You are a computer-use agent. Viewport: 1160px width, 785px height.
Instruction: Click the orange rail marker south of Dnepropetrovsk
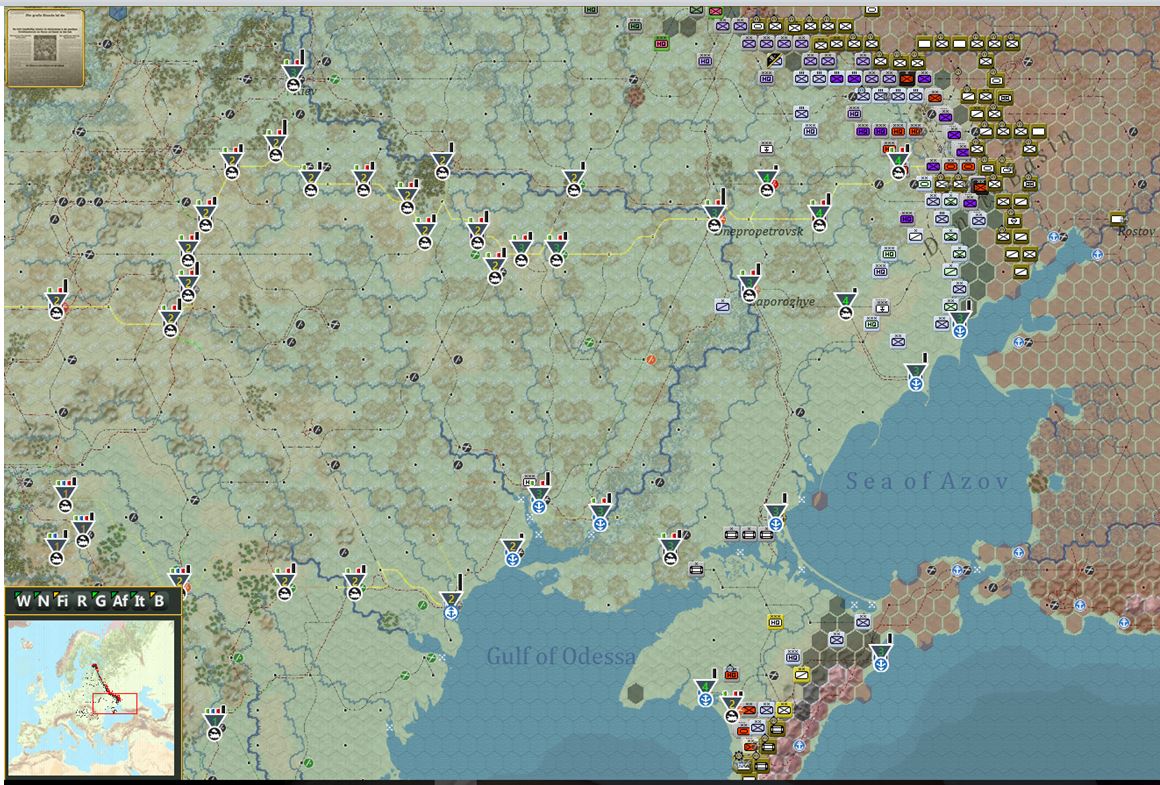click(x=651, y=360)
